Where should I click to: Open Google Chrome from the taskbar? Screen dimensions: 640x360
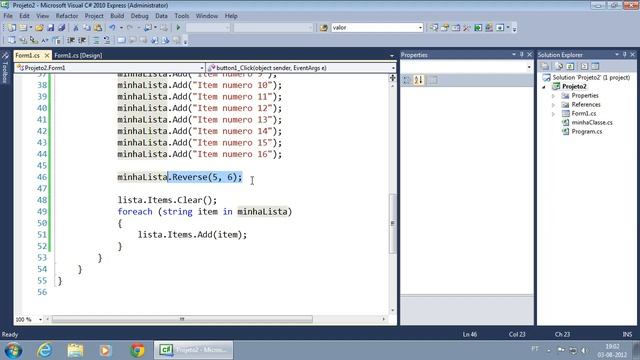click(x=137, y=350)
